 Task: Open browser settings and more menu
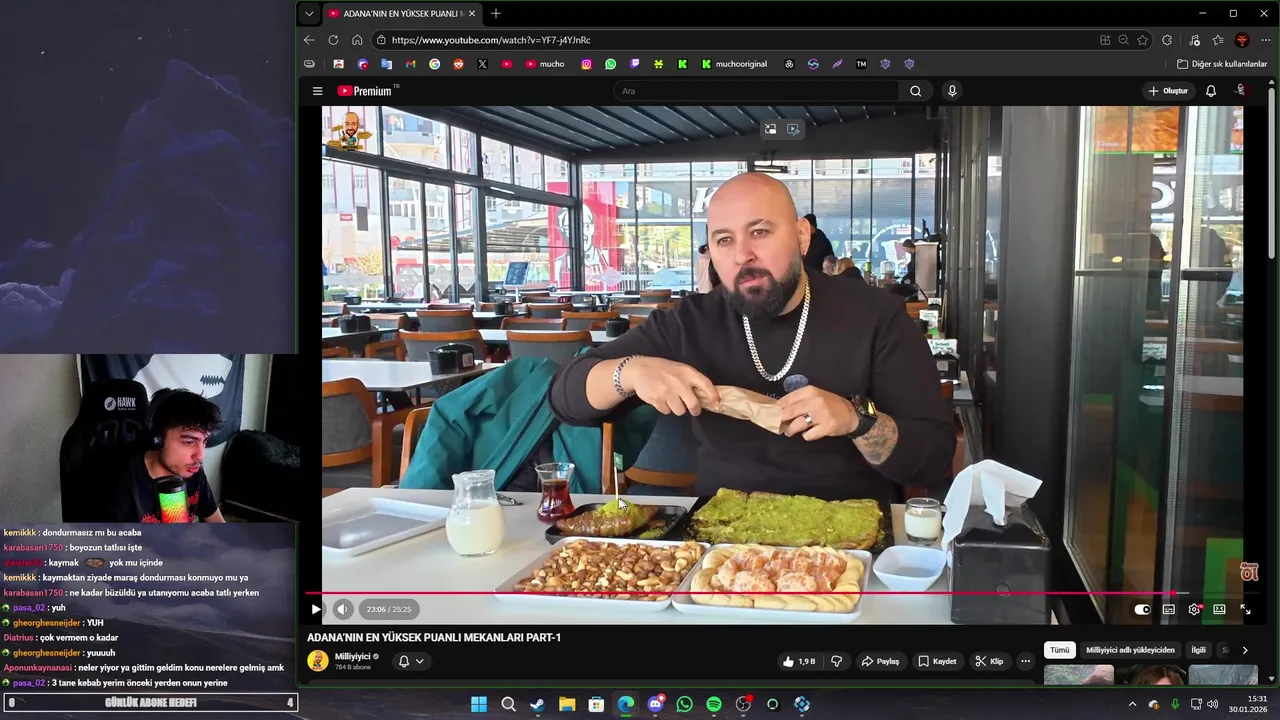click(x=1266, y=40)
